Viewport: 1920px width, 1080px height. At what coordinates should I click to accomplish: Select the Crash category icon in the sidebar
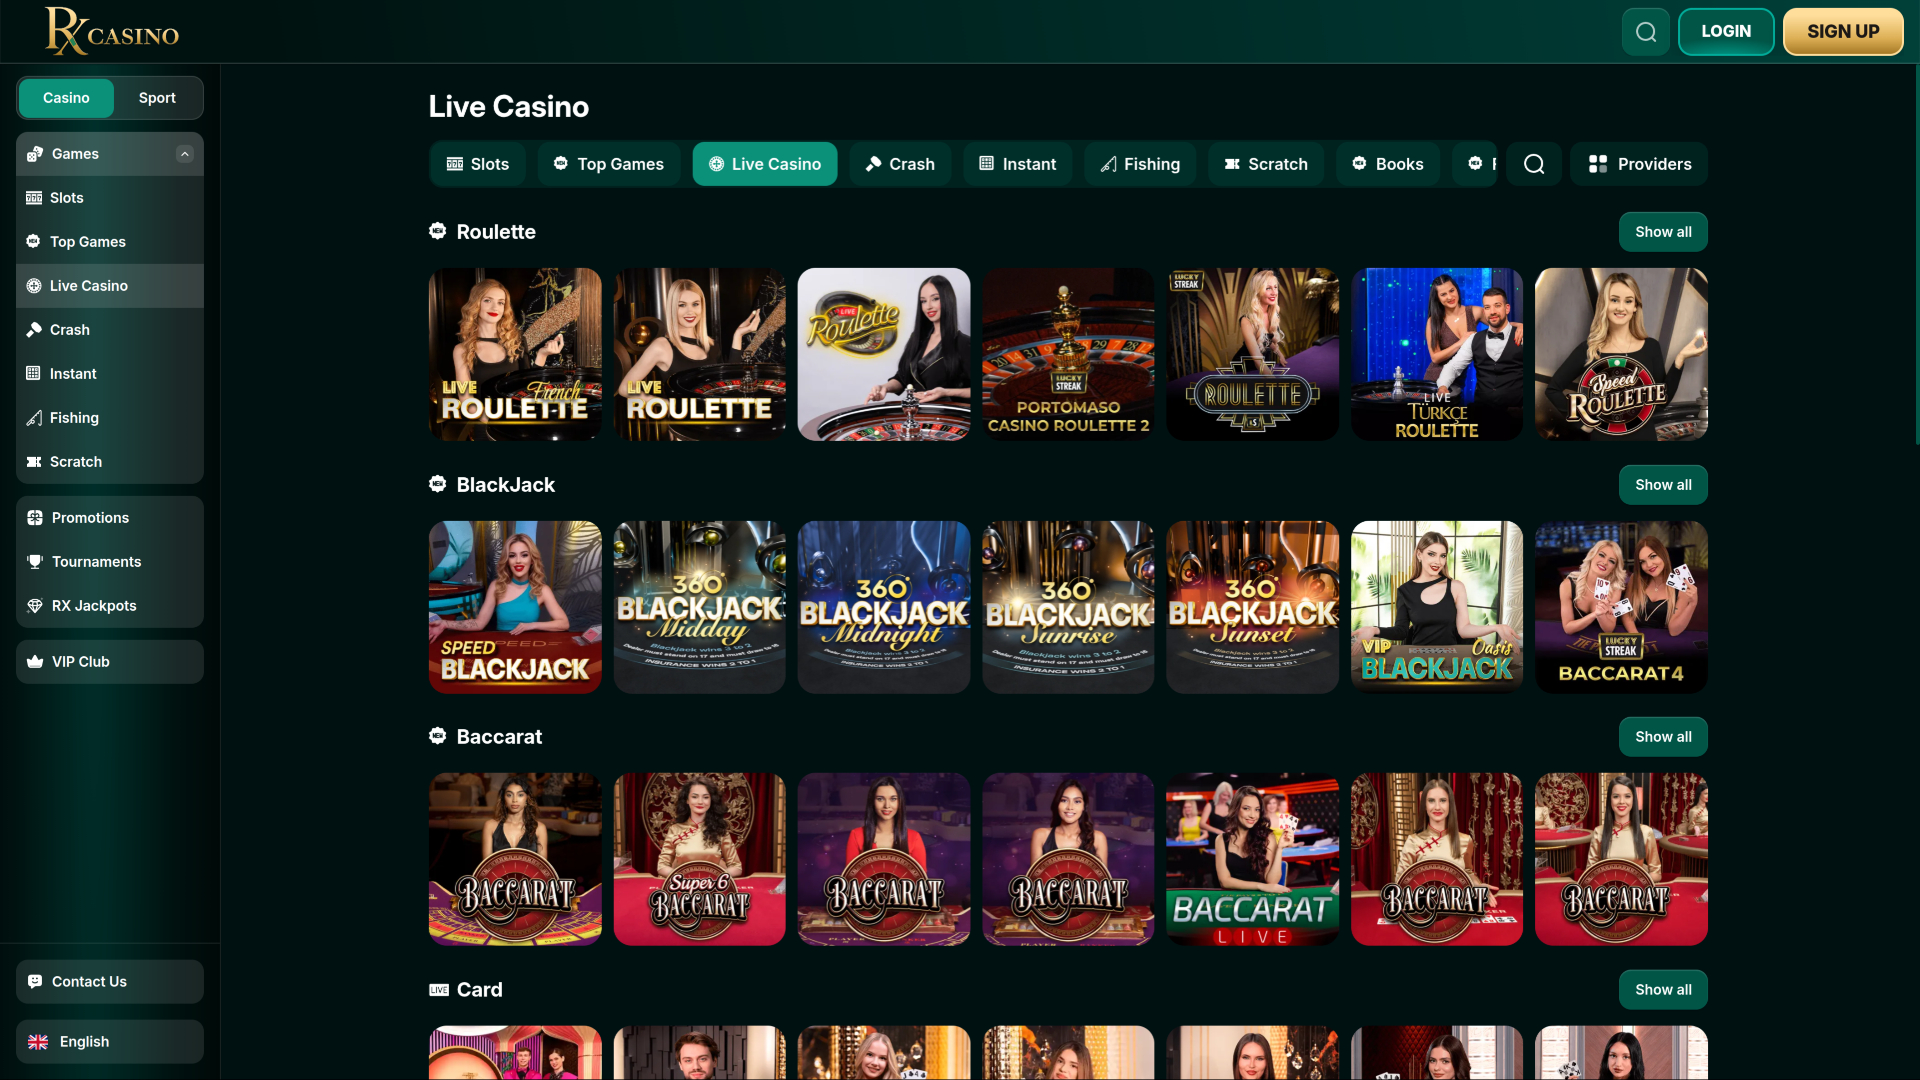[x=33, y=329]
